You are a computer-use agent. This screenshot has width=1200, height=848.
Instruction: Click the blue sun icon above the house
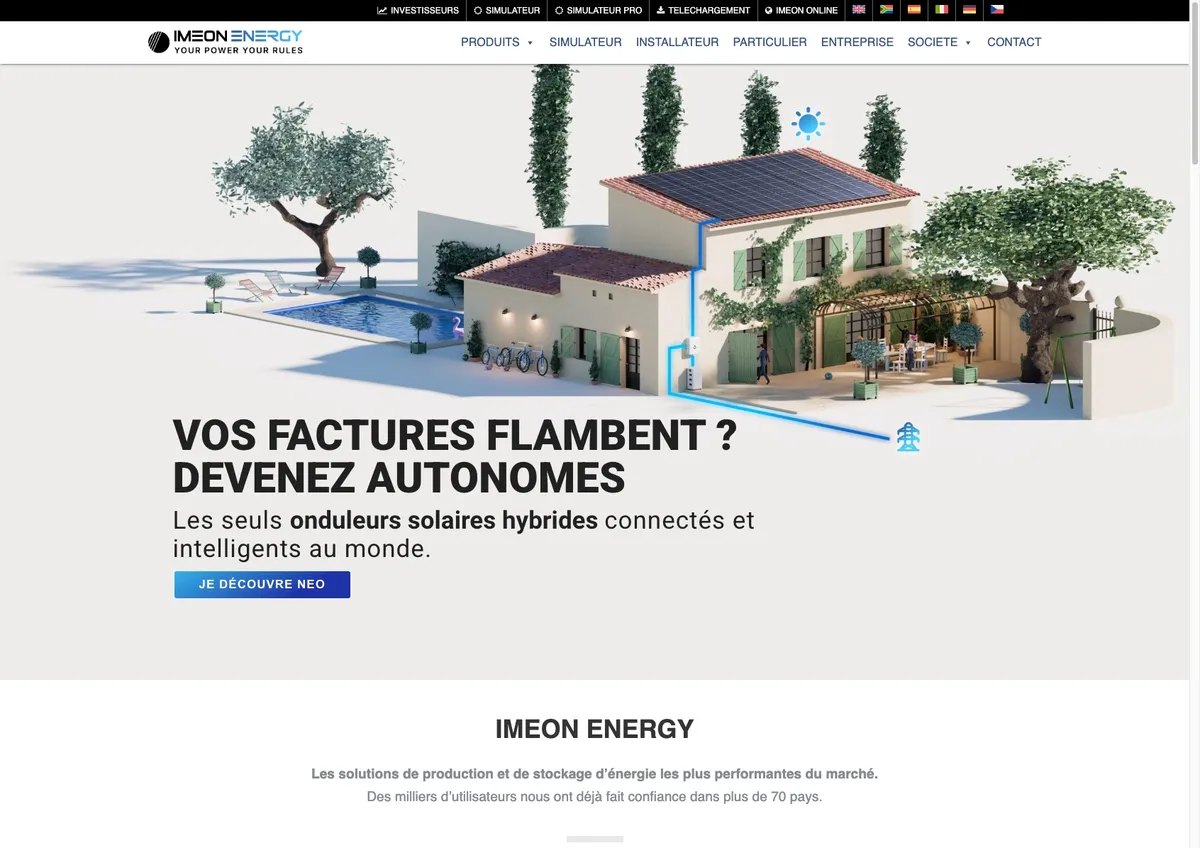[808, 123]
